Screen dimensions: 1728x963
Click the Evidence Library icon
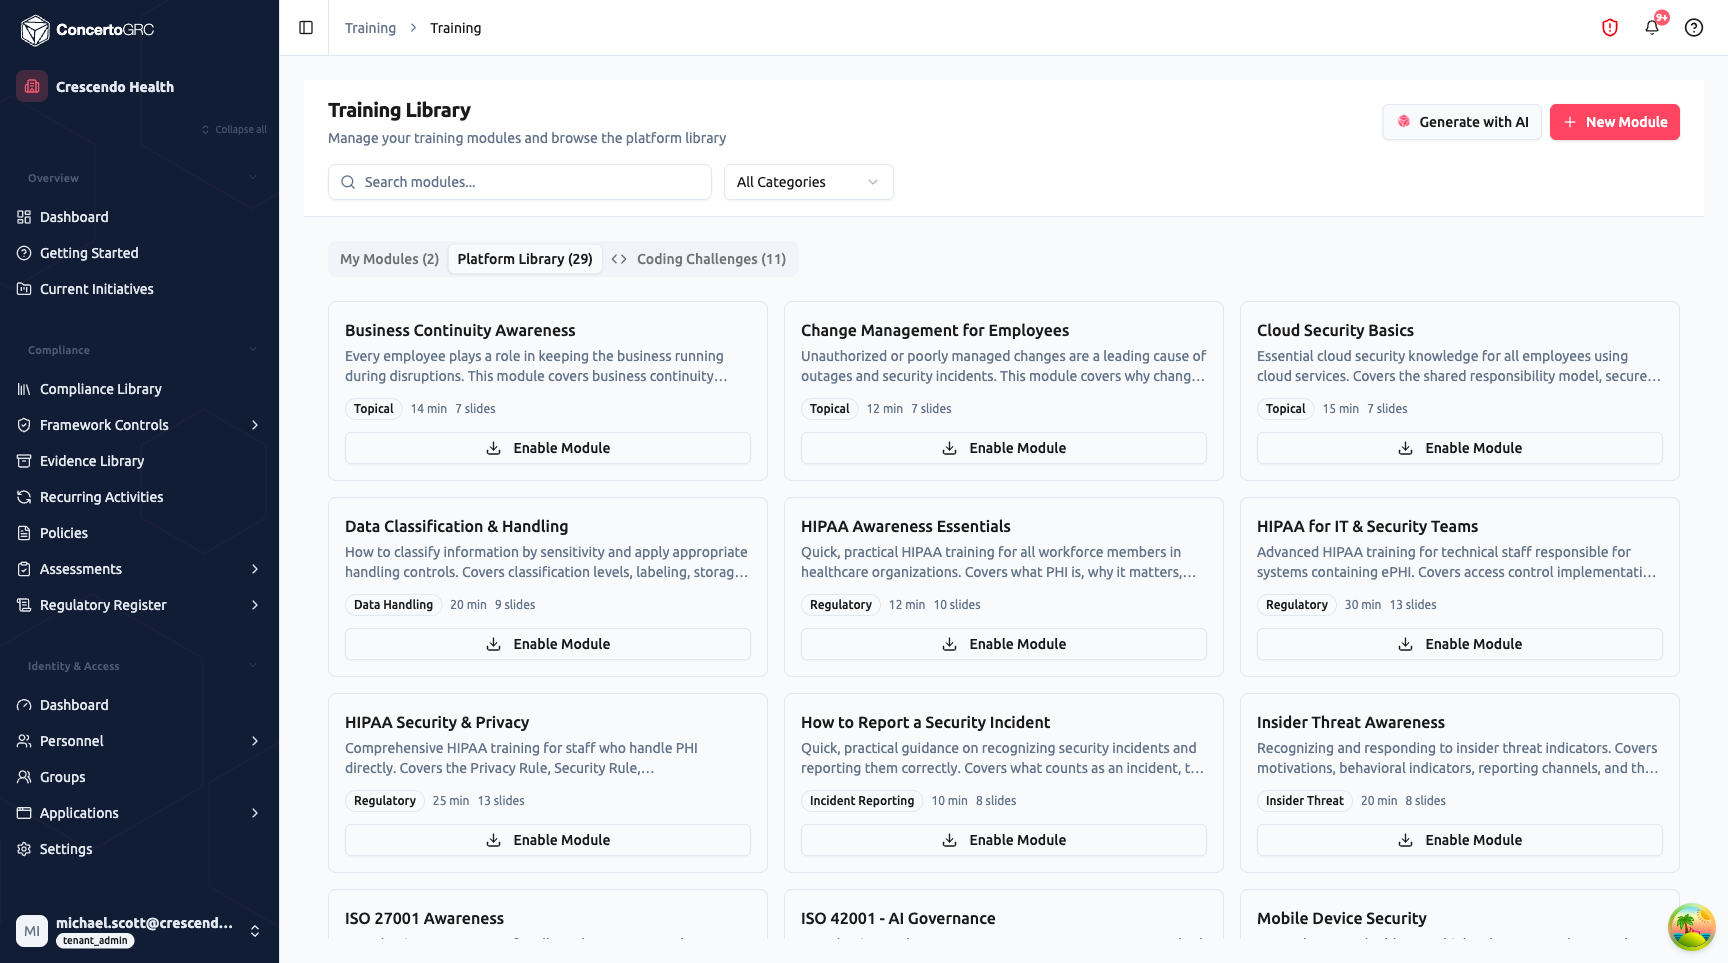(x=24, y=461)
